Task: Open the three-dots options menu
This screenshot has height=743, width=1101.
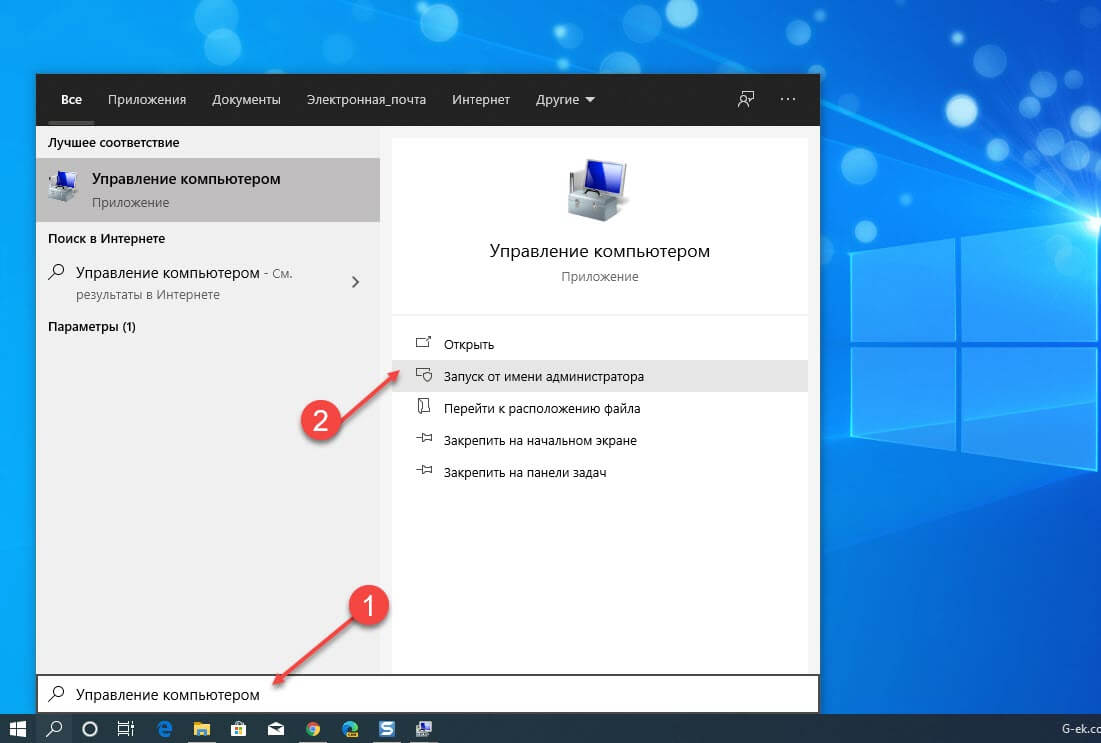Action: click(788, 99)
